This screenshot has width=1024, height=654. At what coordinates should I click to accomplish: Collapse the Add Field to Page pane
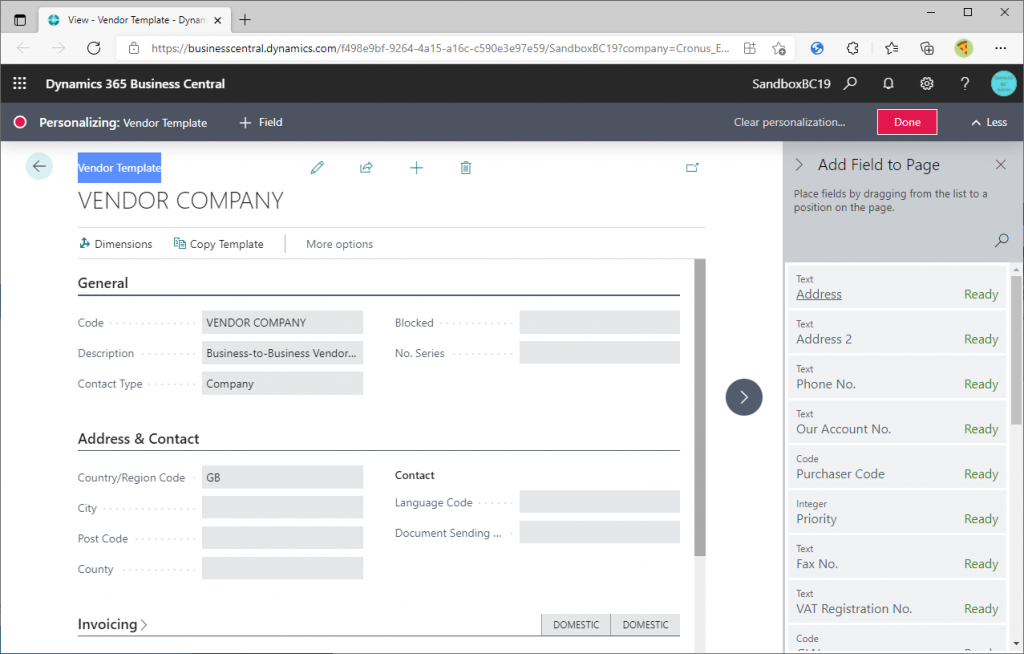[x=799, y=165]
